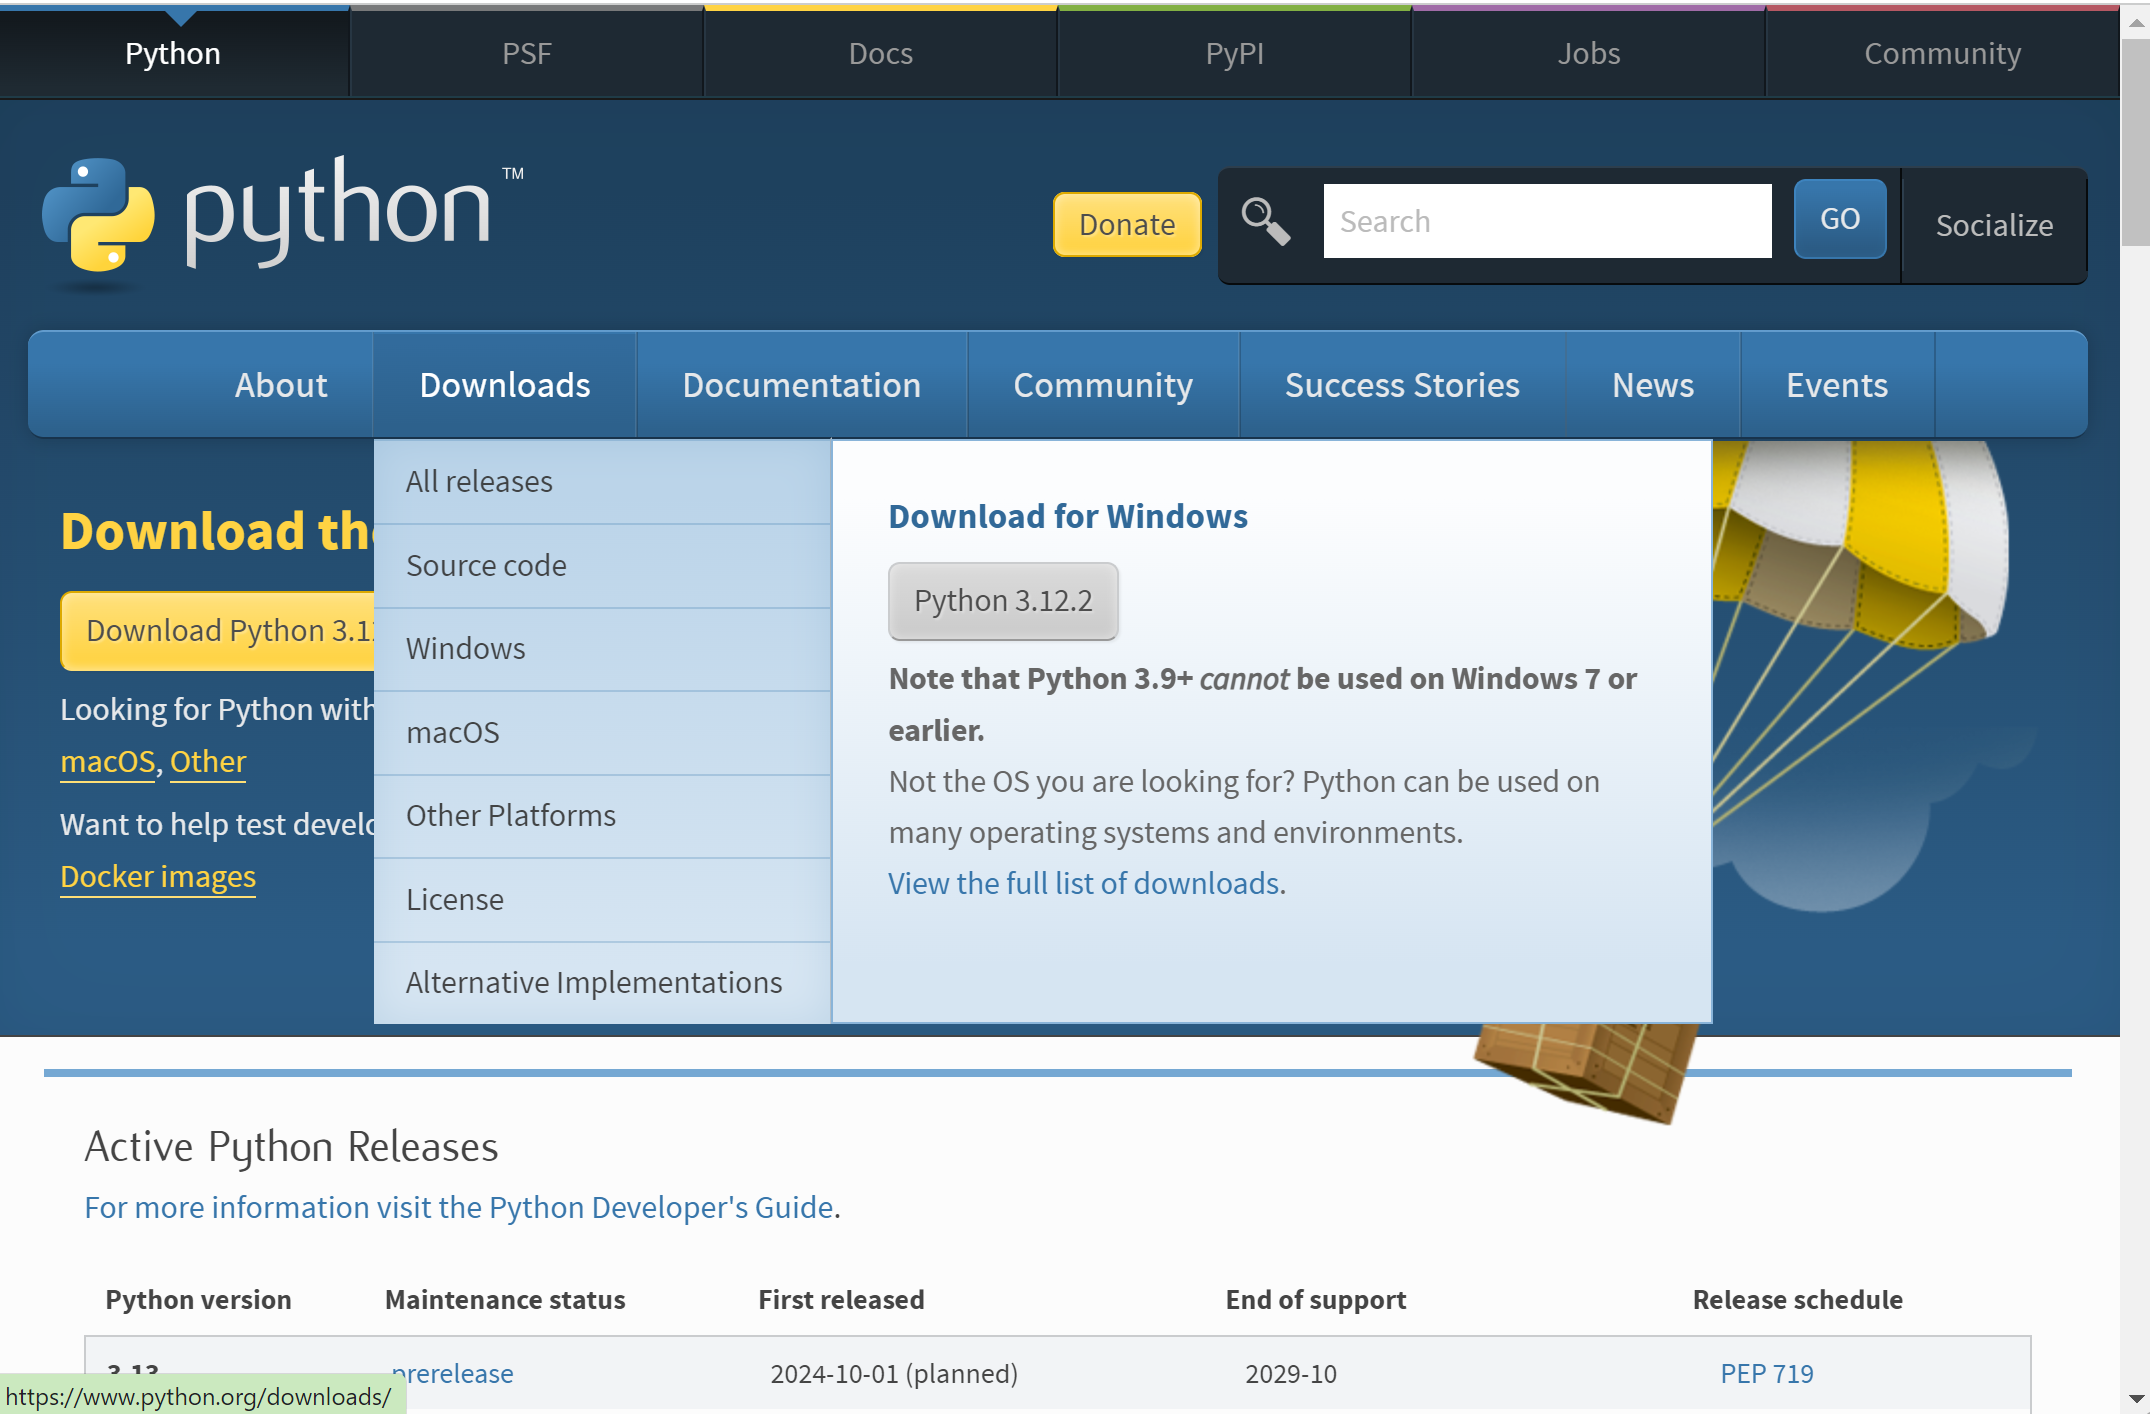This screenshot has height=1414, width=2150.
Task: Click the GO search button
Action: (1839, 219)
